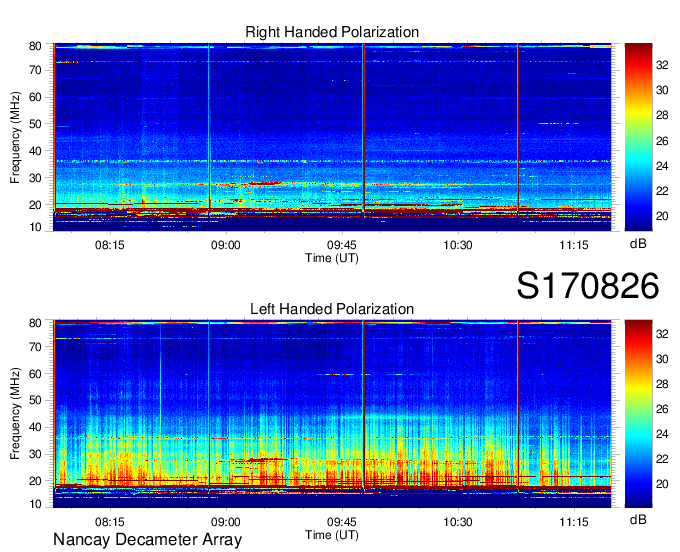Click 40 MHz tick on Right Handed plot
This screenshot has width=680, height=552.
35,151
